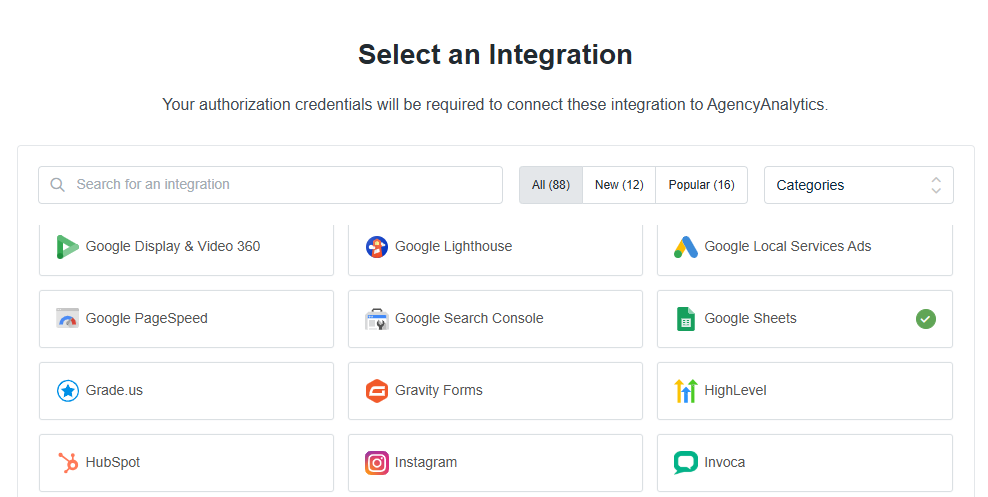Select the HubSpot sprocket icon
Image resolution: width=988 pixels, height=497 pixels.
[x=67, y=462]
